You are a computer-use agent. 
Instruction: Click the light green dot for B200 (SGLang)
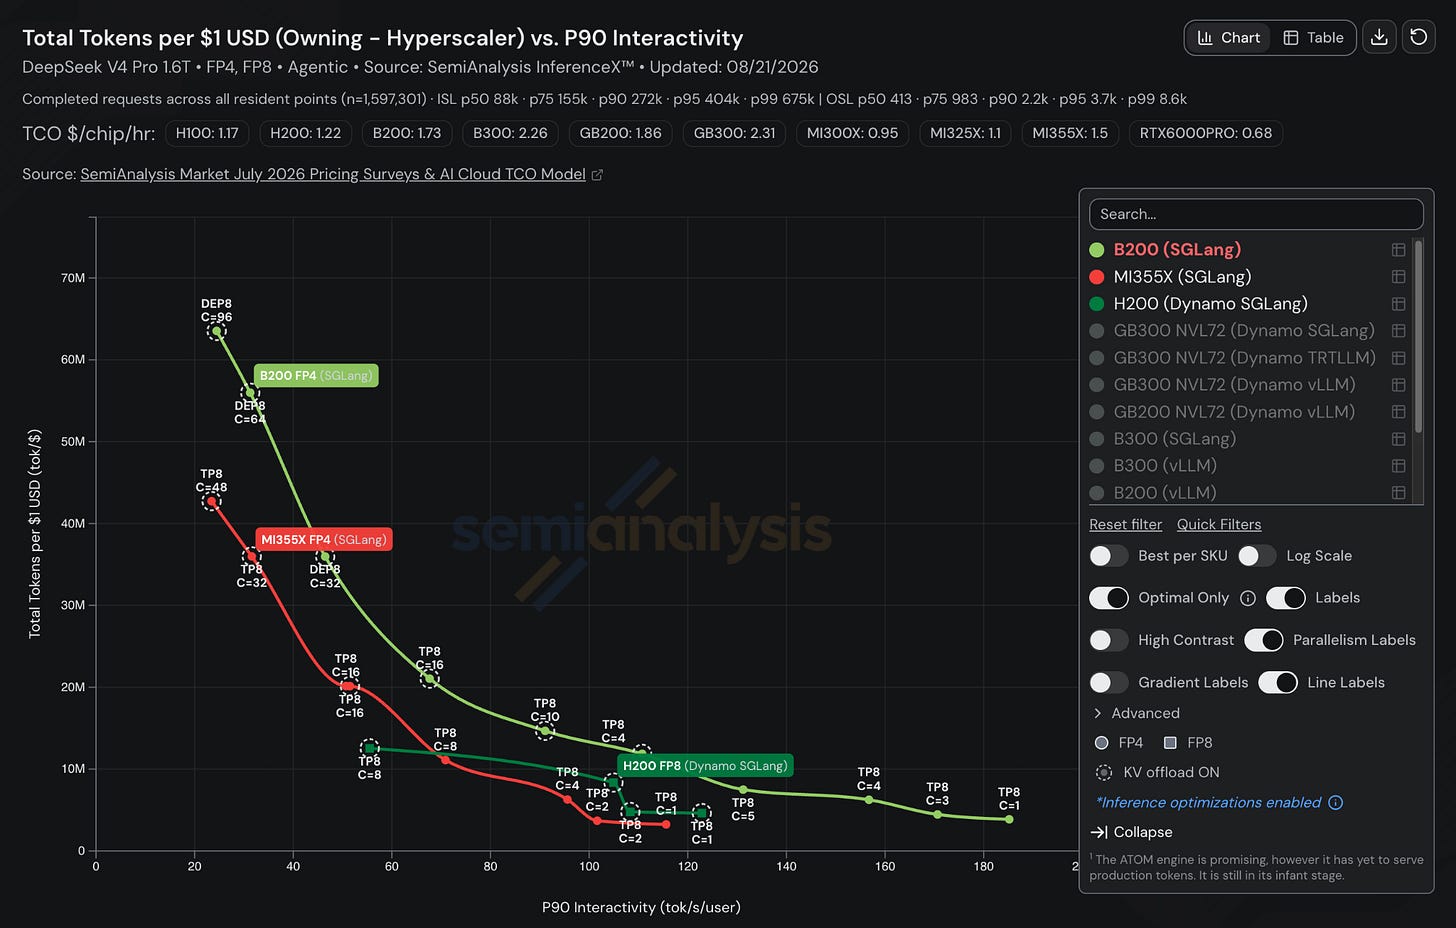click(x=1097, y=250)
